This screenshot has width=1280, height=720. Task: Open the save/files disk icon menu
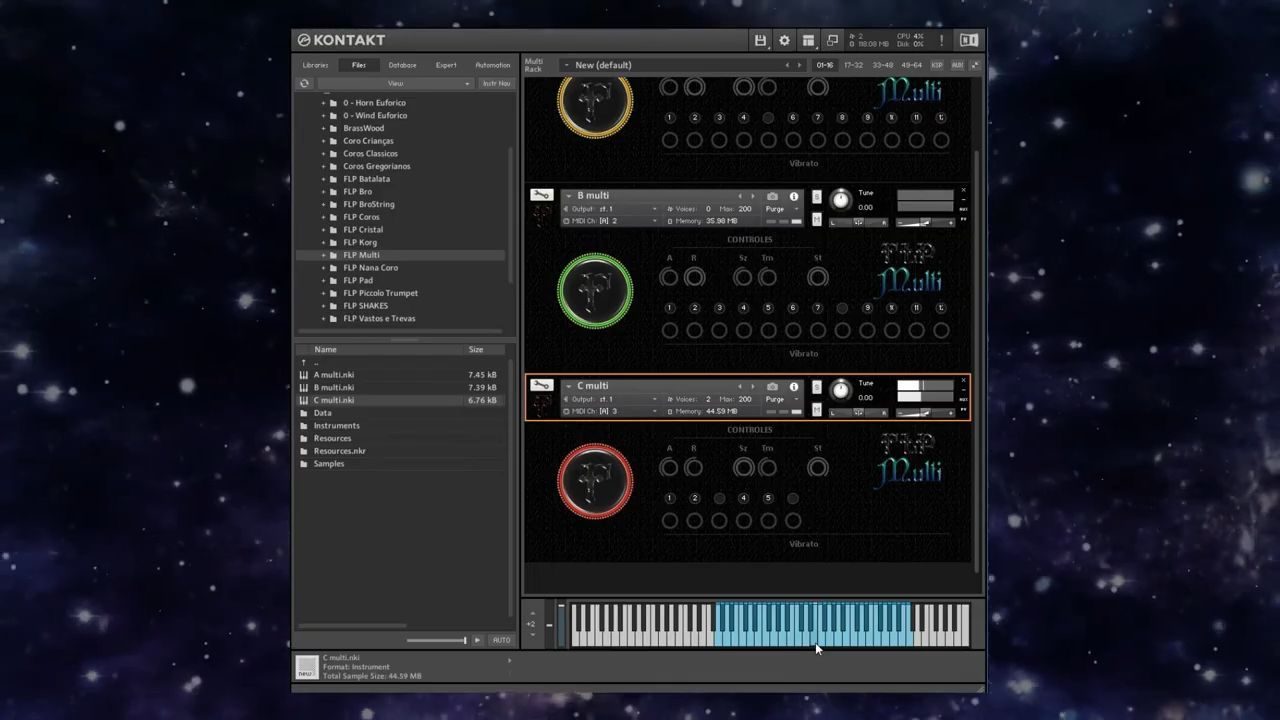pyautogui.click(x=760, y=40)
